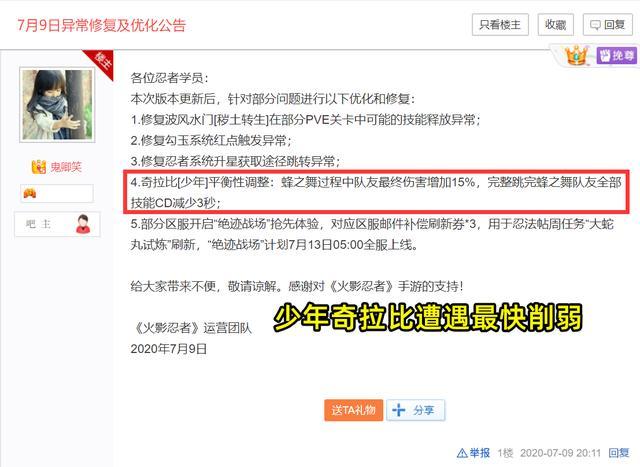Click the speech bubble icon in 回复 button
This screenshot has width=640, height=467.
point(596,25)
